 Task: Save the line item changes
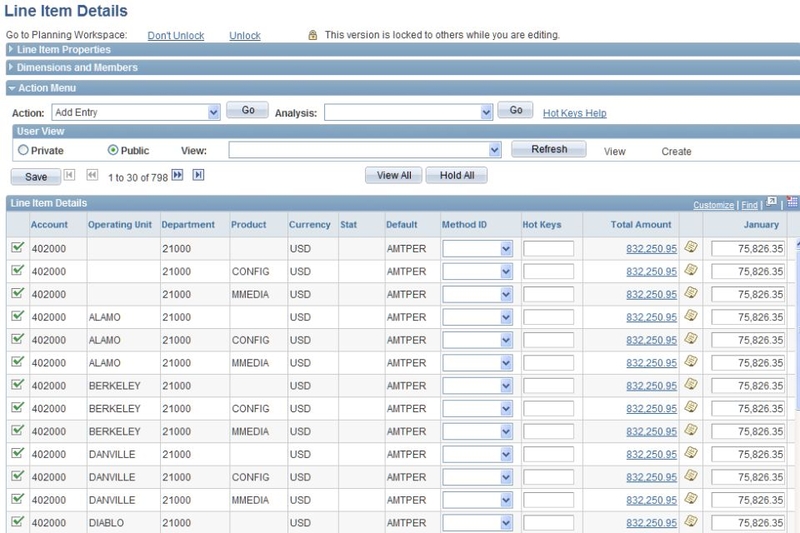36,176
